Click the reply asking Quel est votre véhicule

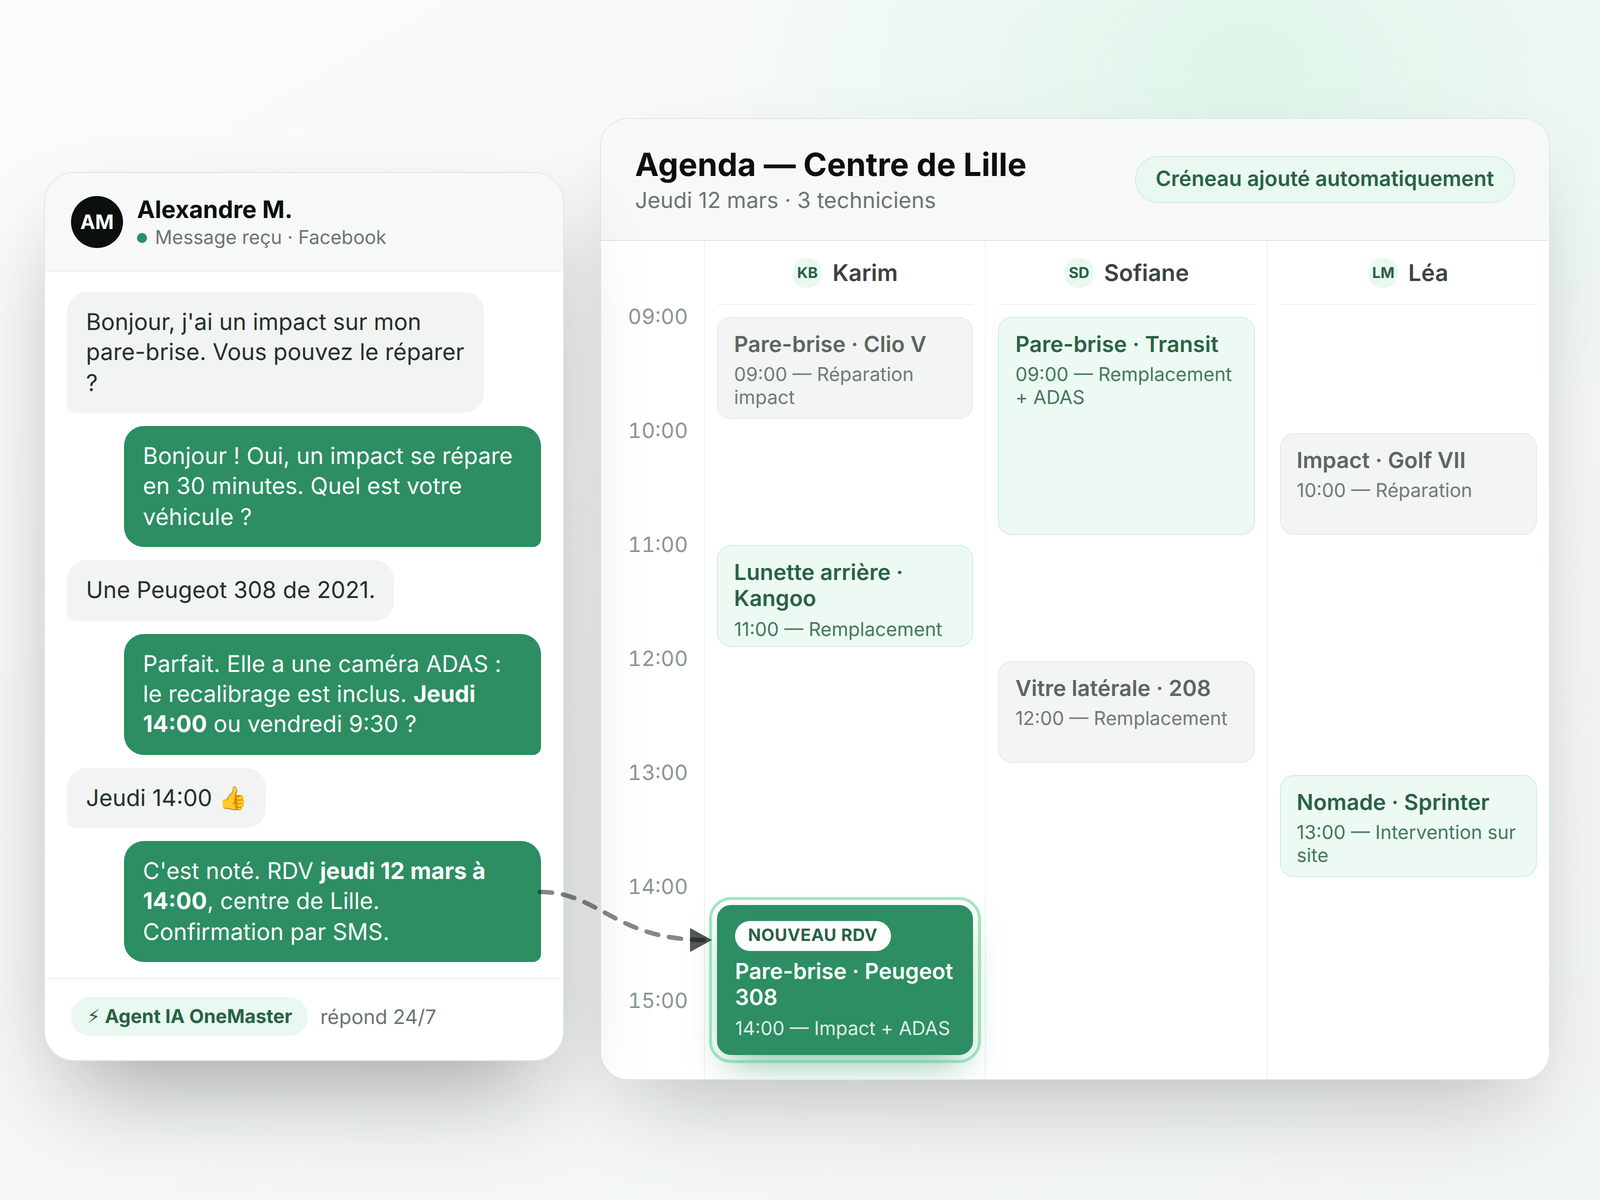(332, 487)
